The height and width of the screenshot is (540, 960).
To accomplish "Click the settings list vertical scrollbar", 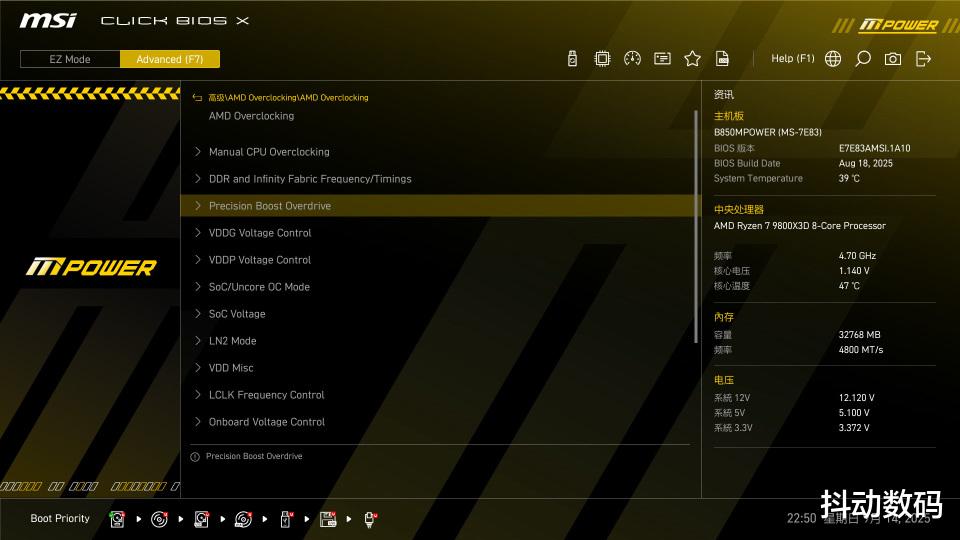I will (x=696, y=227).
